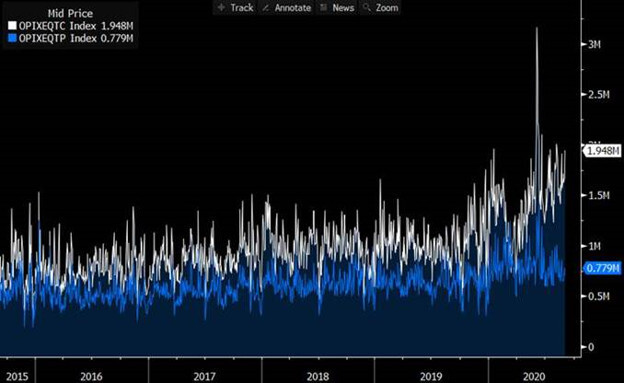Click the 2019 x-axis label
The height and width of the screenshot is (383, 624).
pos(431,377)
